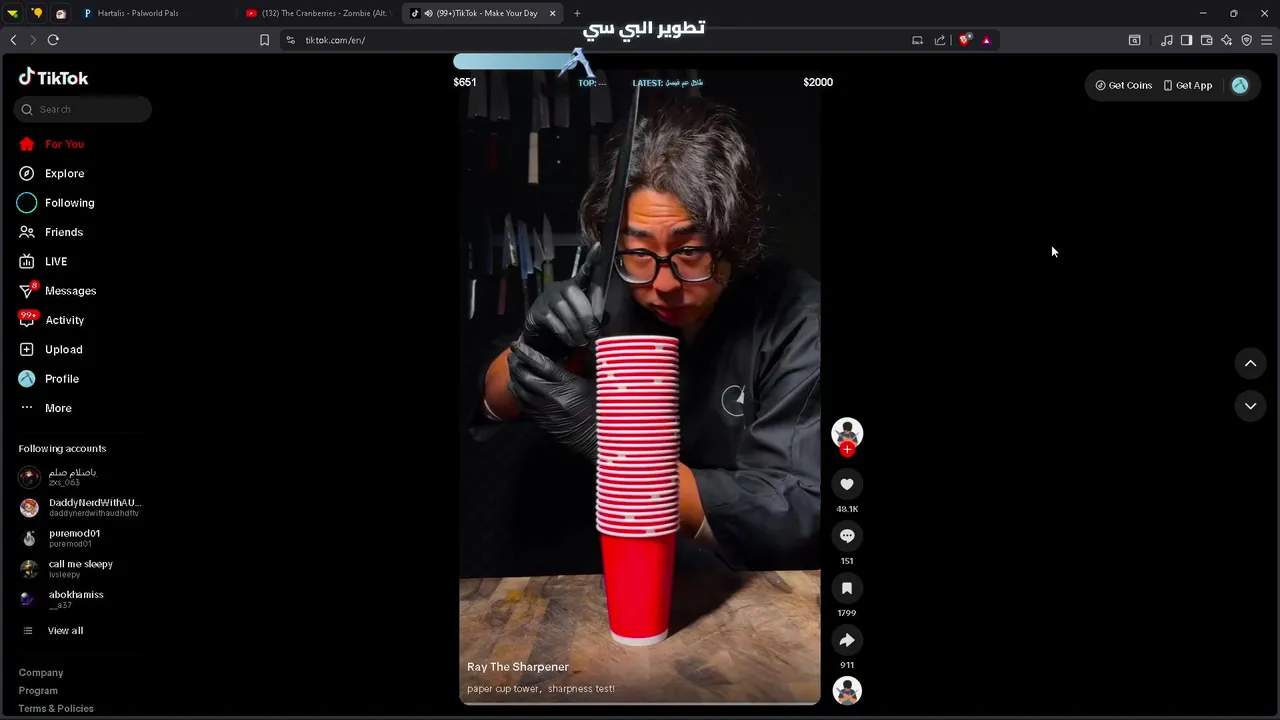
Task: Go back in browser history
Action: click(13, 40)
